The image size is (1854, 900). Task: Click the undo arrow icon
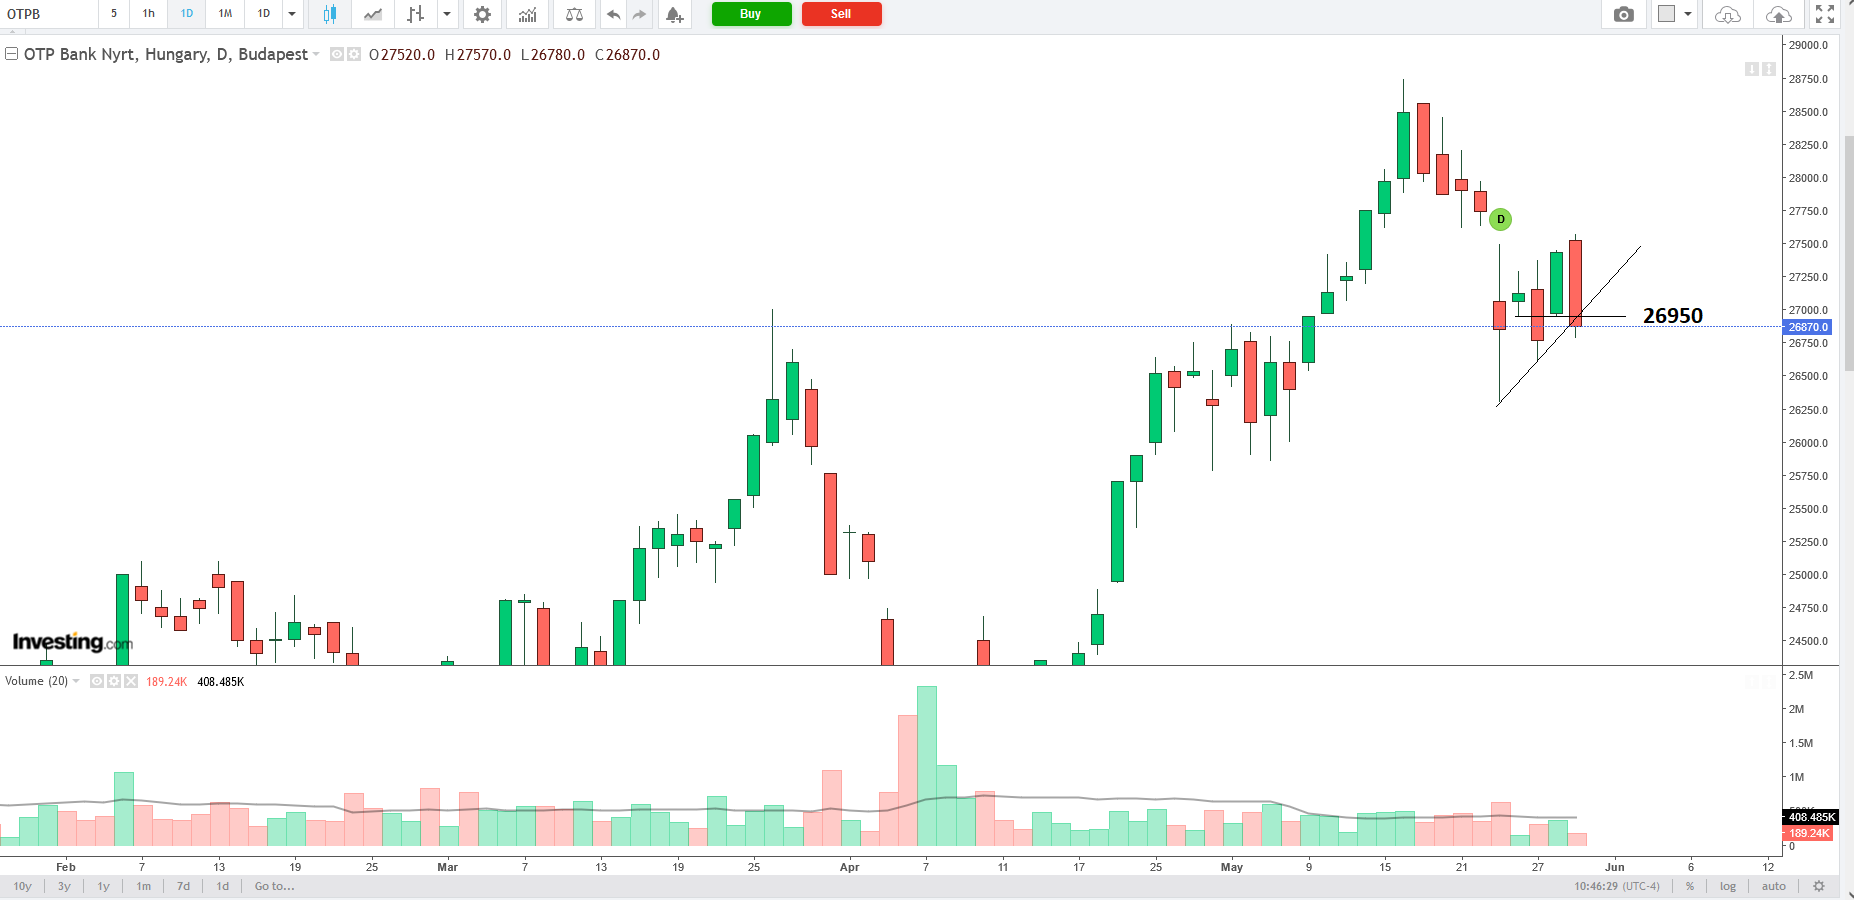pos(613,14)
